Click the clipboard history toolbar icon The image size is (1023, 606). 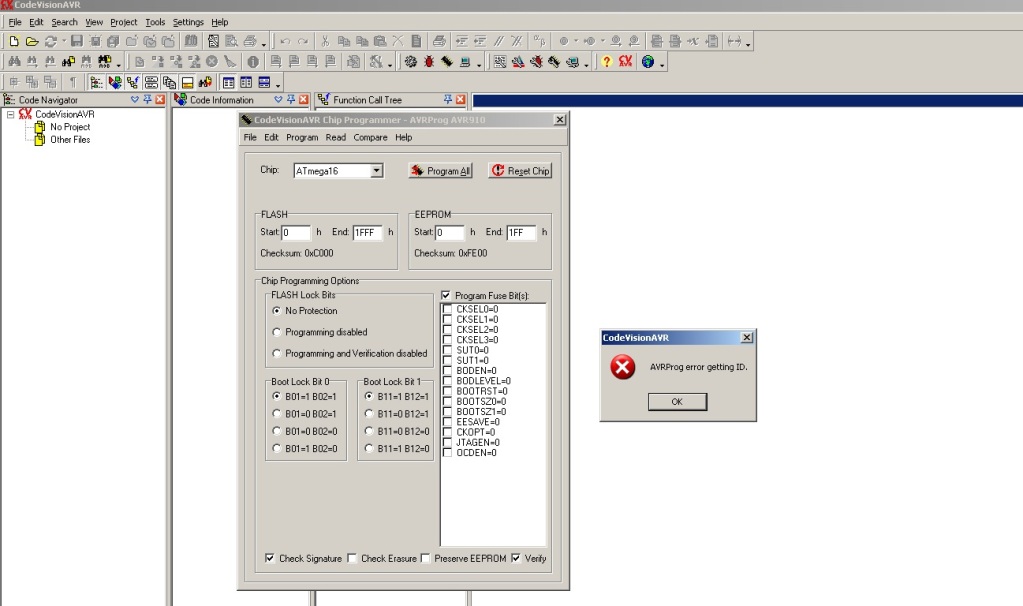(169, 82)
